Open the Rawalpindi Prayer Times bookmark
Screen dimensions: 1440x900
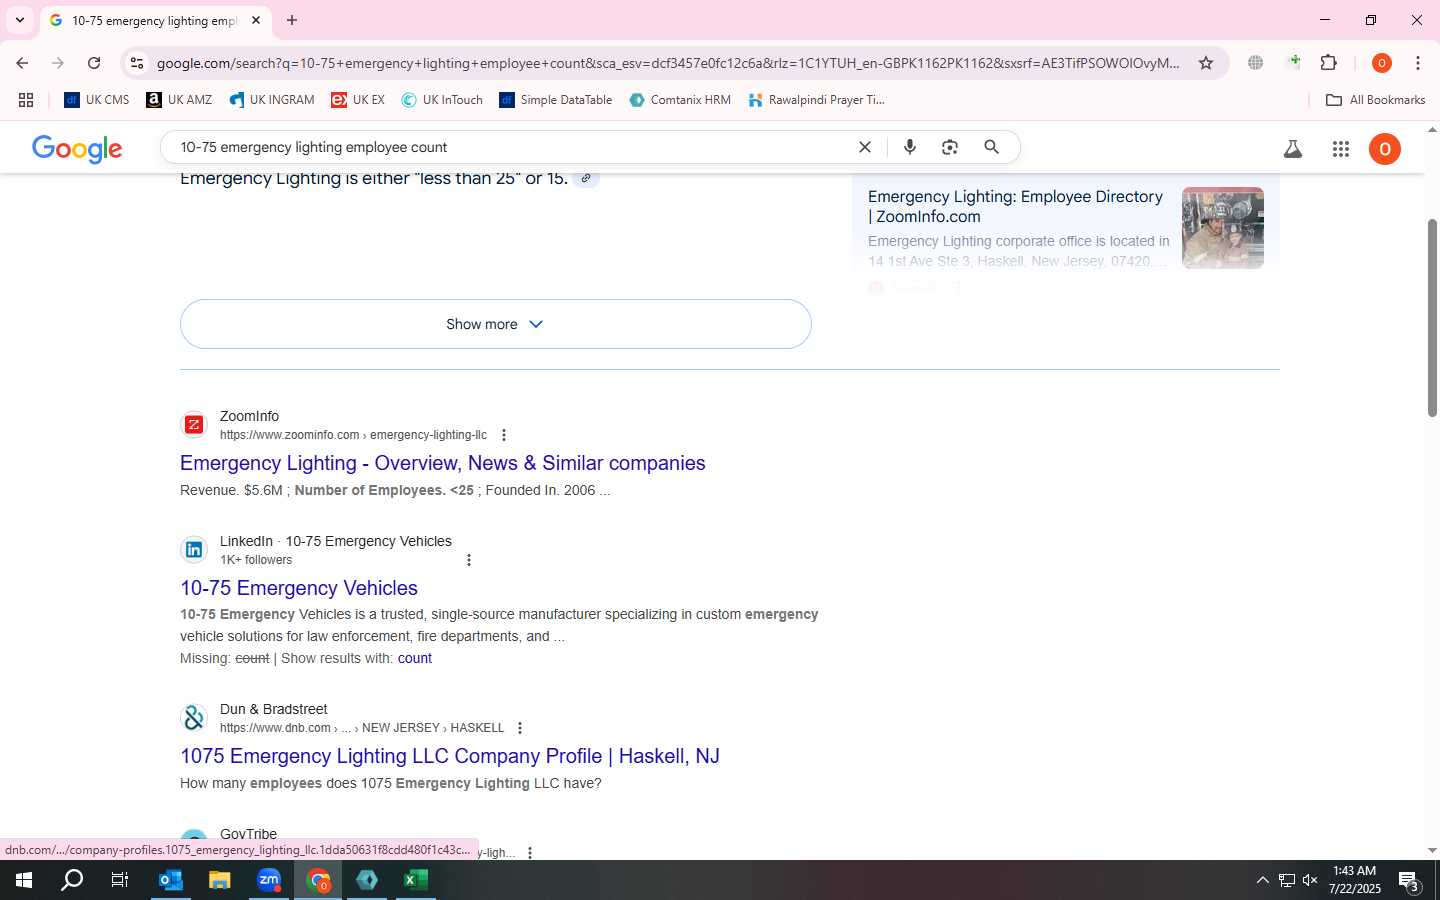(x=816, y=100)
